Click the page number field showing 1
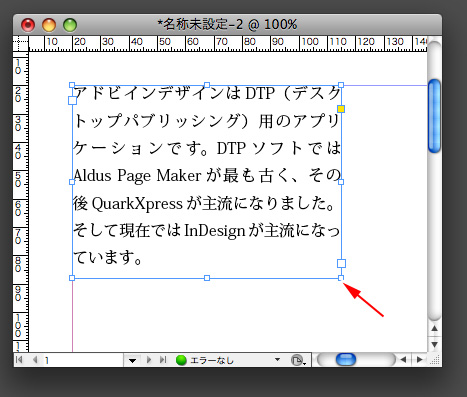Viewport: 467px width, 397px height. click(x=83, y=360)
